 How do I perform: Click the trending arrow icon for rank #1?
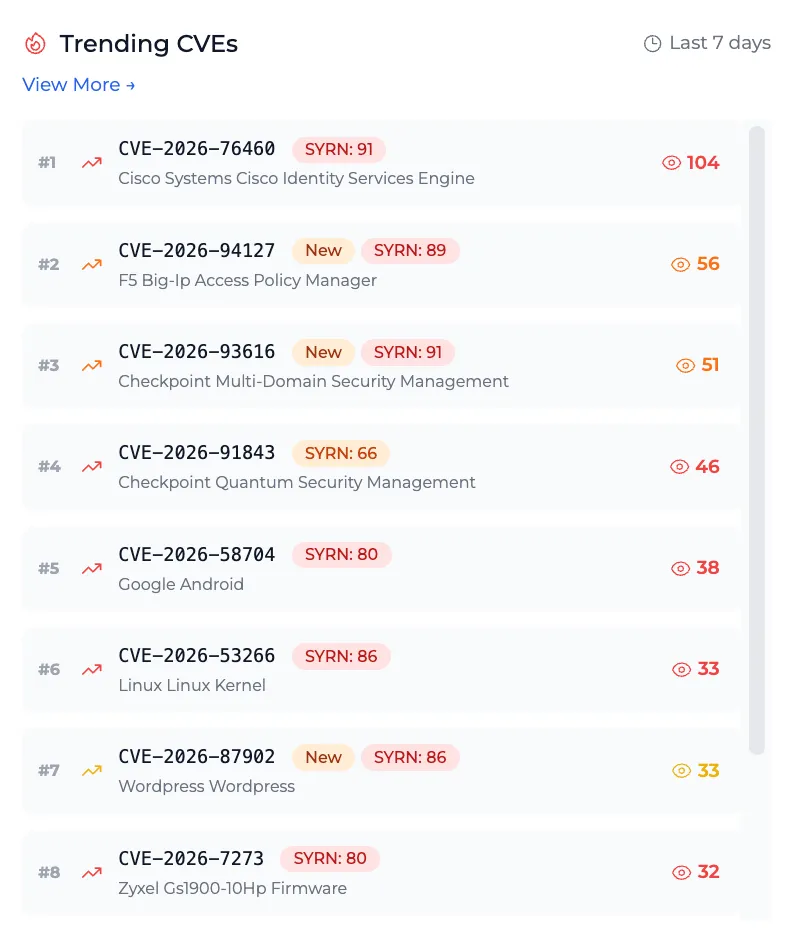point(92,163)
